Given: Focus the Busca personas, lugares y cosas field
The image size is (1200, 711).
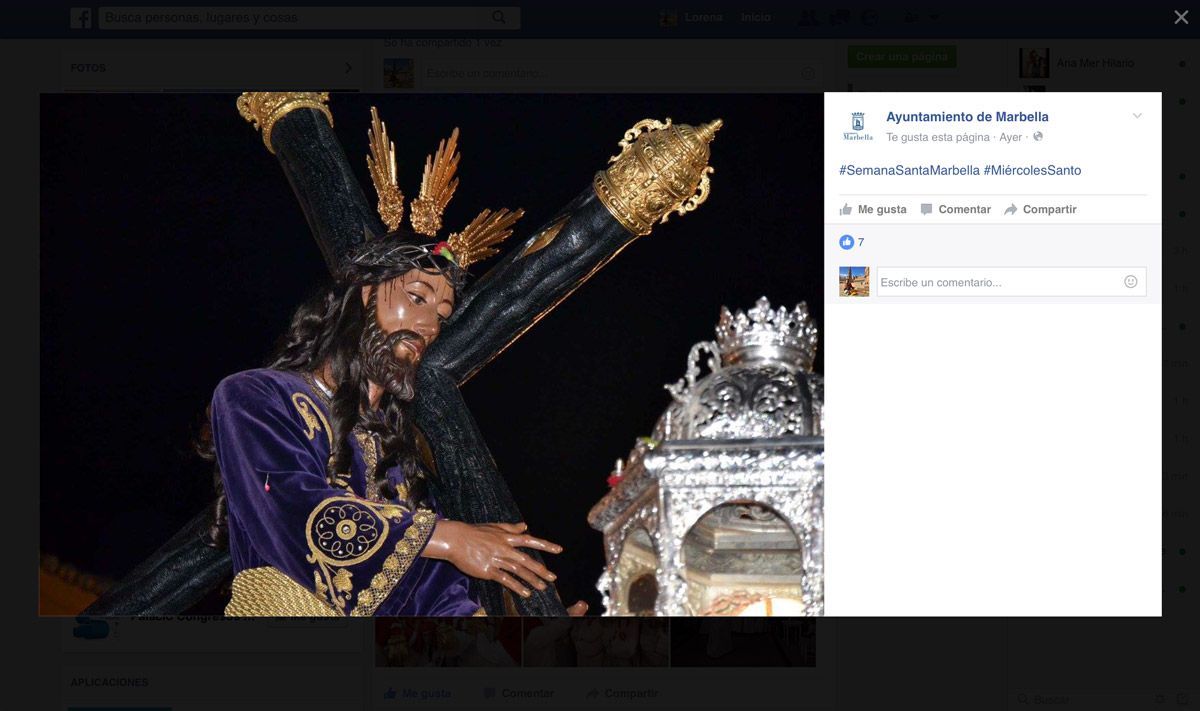Looking at the screenshot, I should pyautogui.click(x=309, y=18).
